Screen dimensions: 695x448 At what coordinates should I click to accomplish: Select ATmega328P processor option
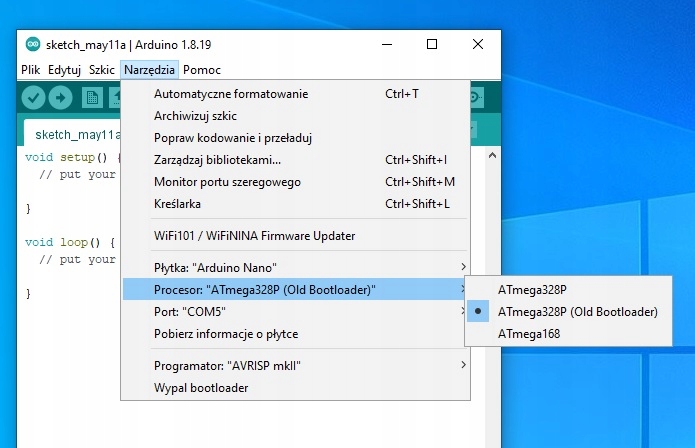[568, 289]
